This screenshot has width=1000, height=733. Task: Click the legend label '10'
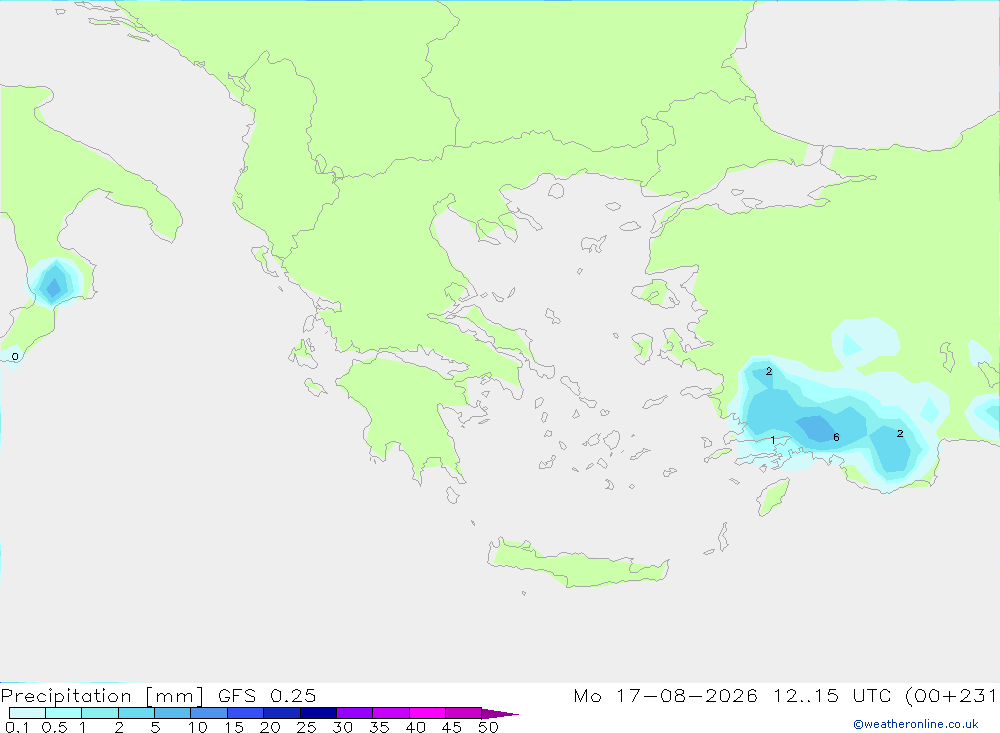(x=198, y=727)
